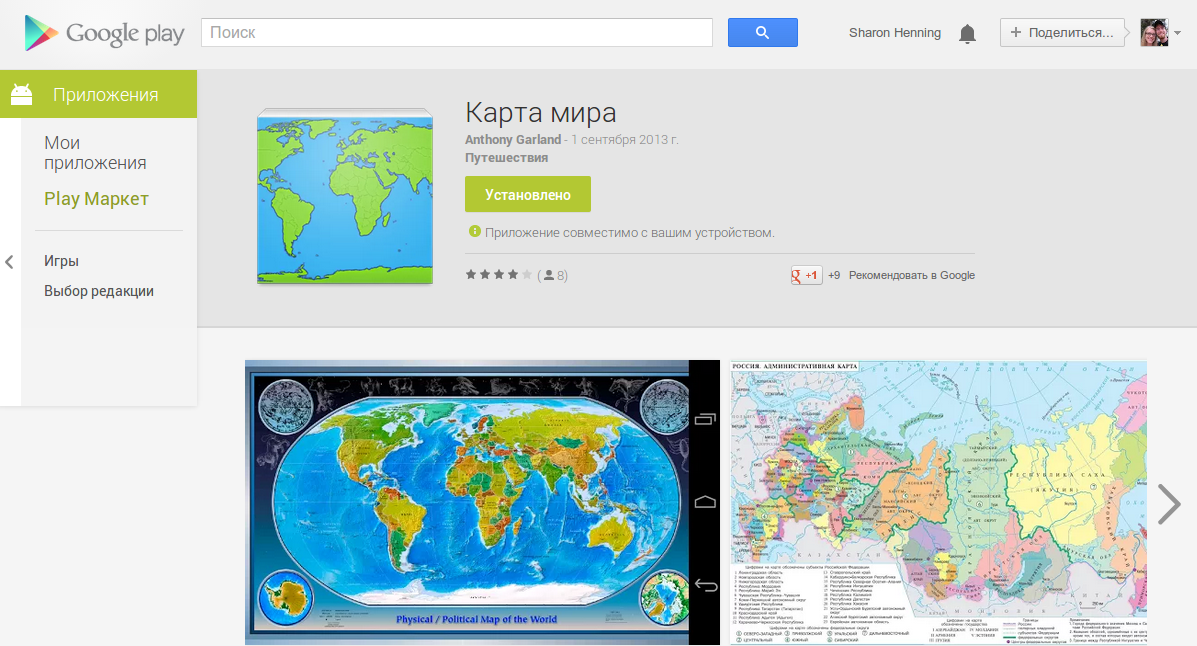Click the ratings count people icon
The height and width of the screenshot is (646, 1197).
(548, 275)
